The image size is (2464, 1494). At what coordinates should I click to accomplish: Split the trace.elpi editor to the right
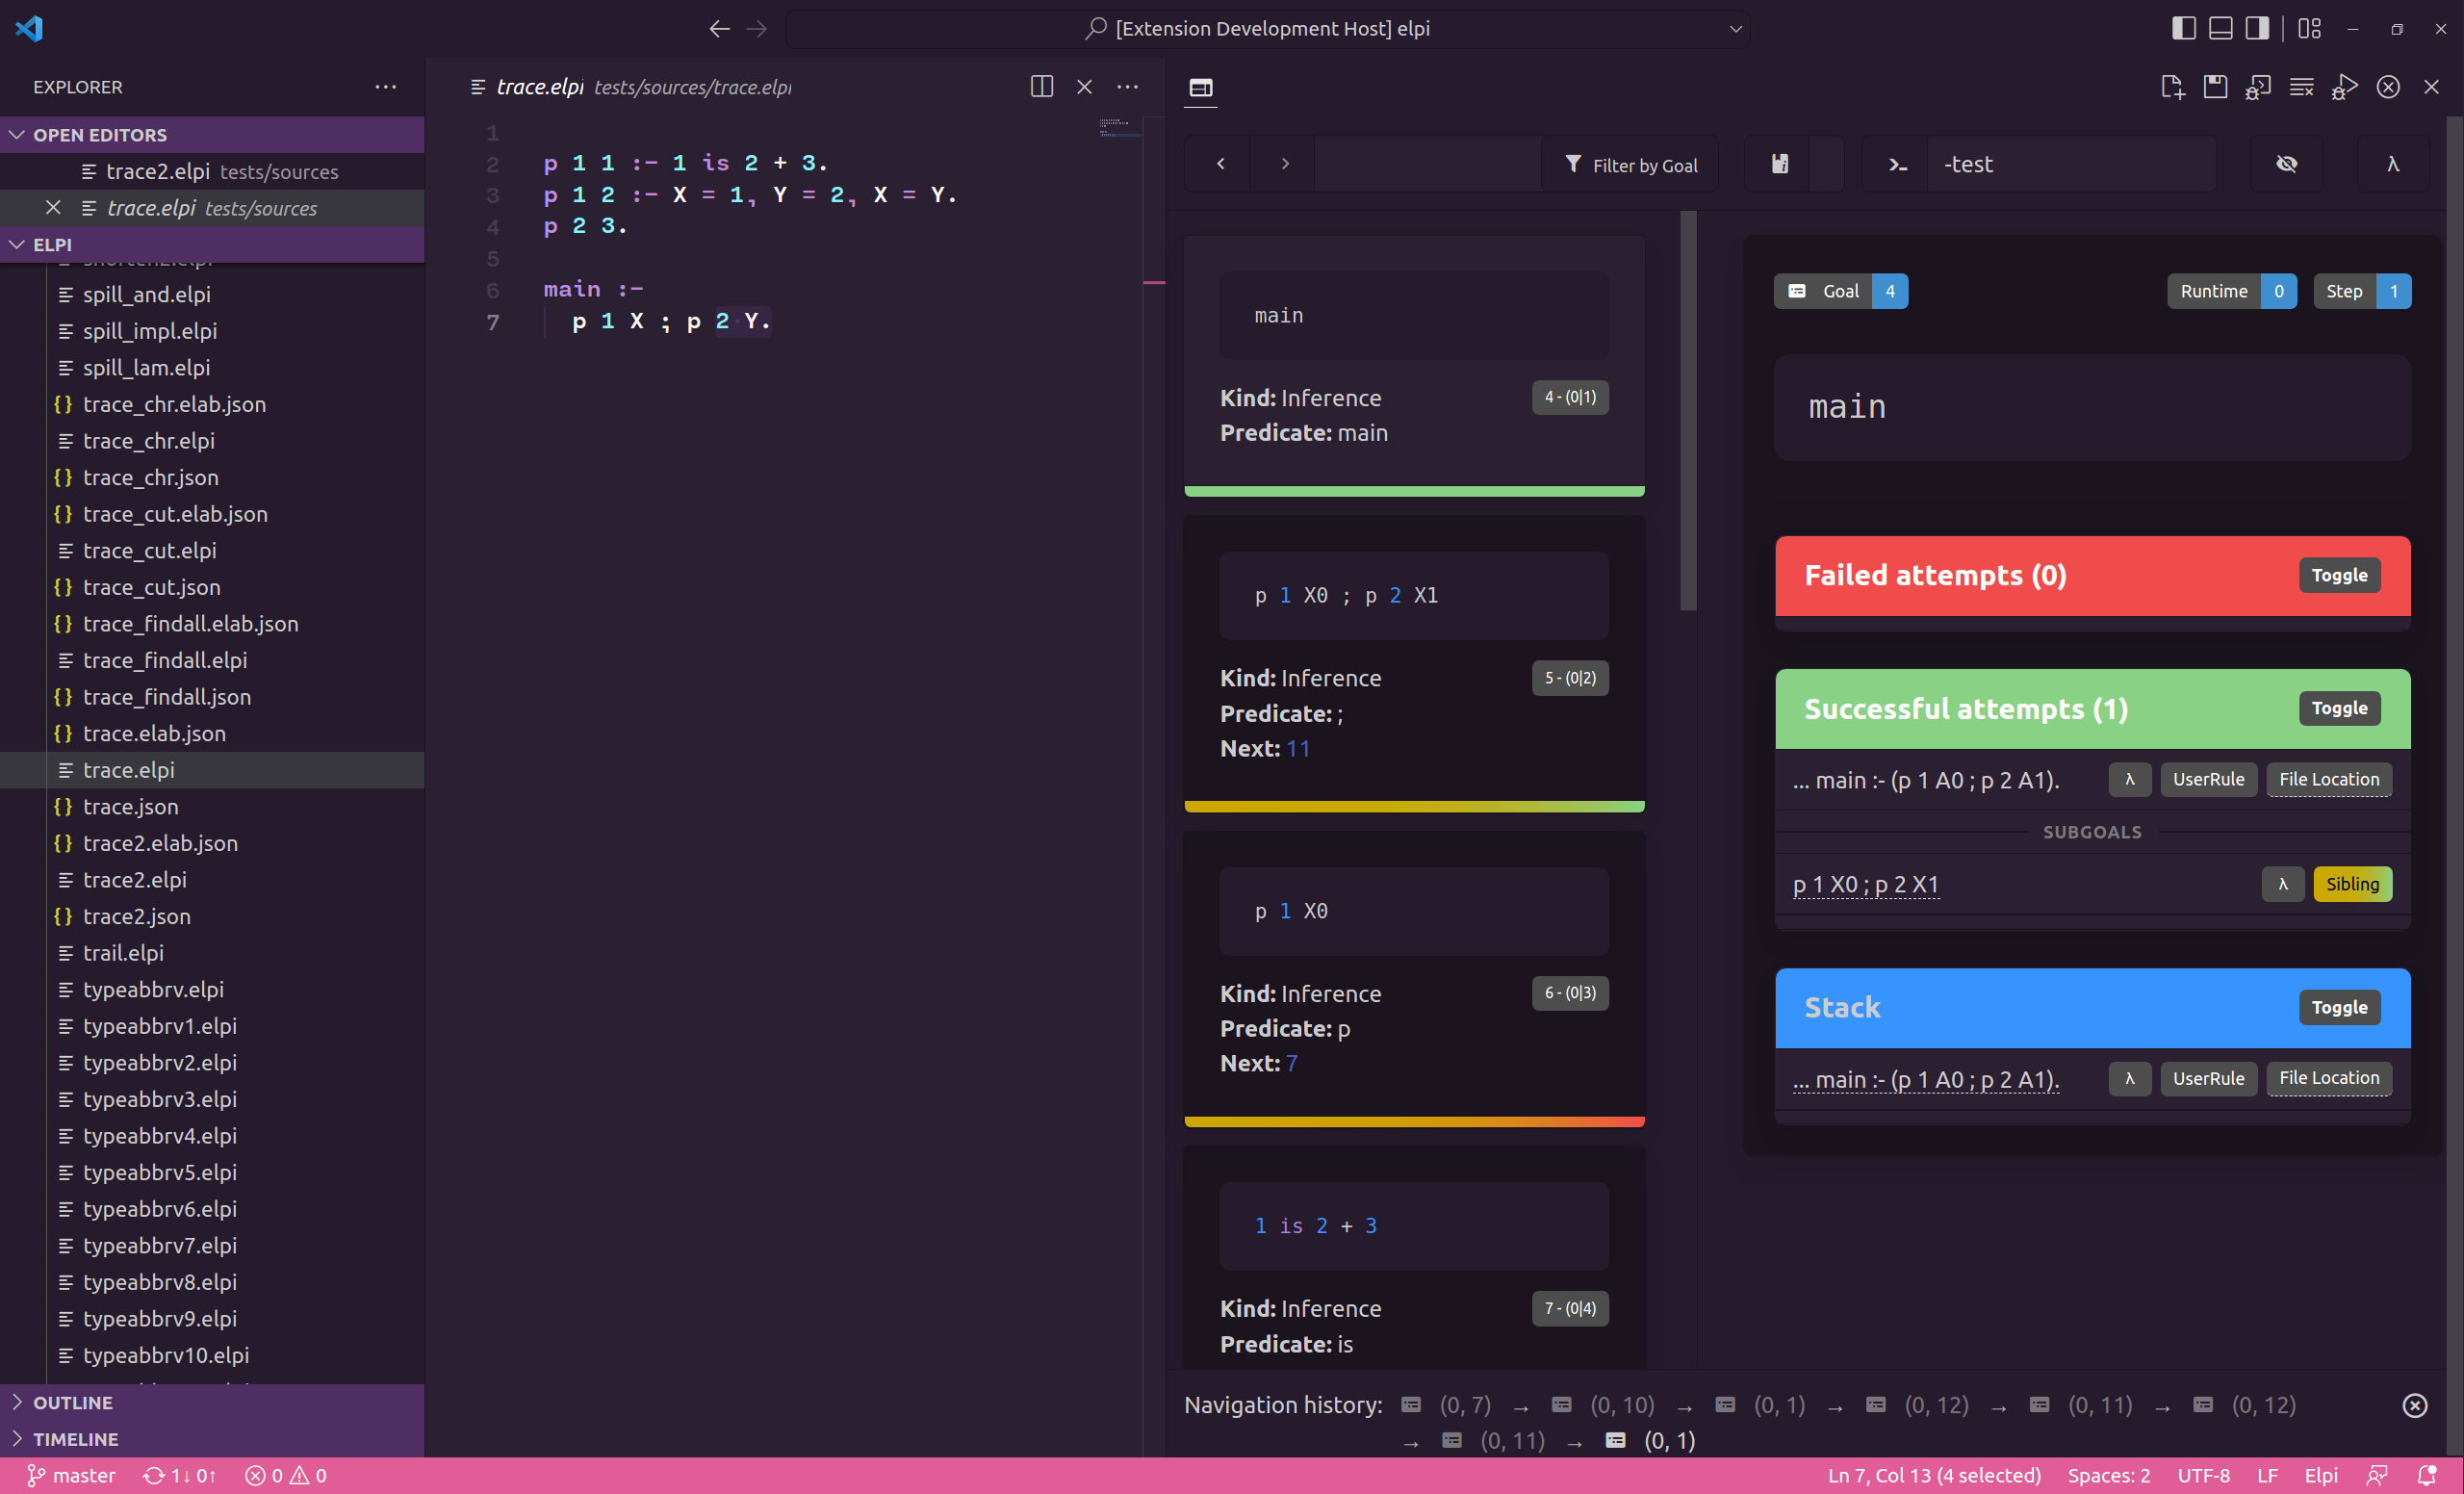[1041, 87]
